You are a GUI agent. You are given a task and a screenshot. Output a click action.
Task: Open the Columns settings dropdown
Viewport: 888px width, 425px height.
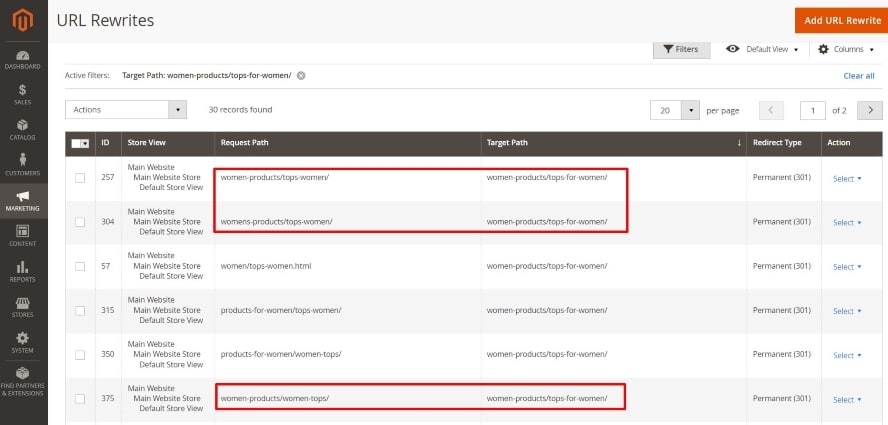[x=846, y=49]
